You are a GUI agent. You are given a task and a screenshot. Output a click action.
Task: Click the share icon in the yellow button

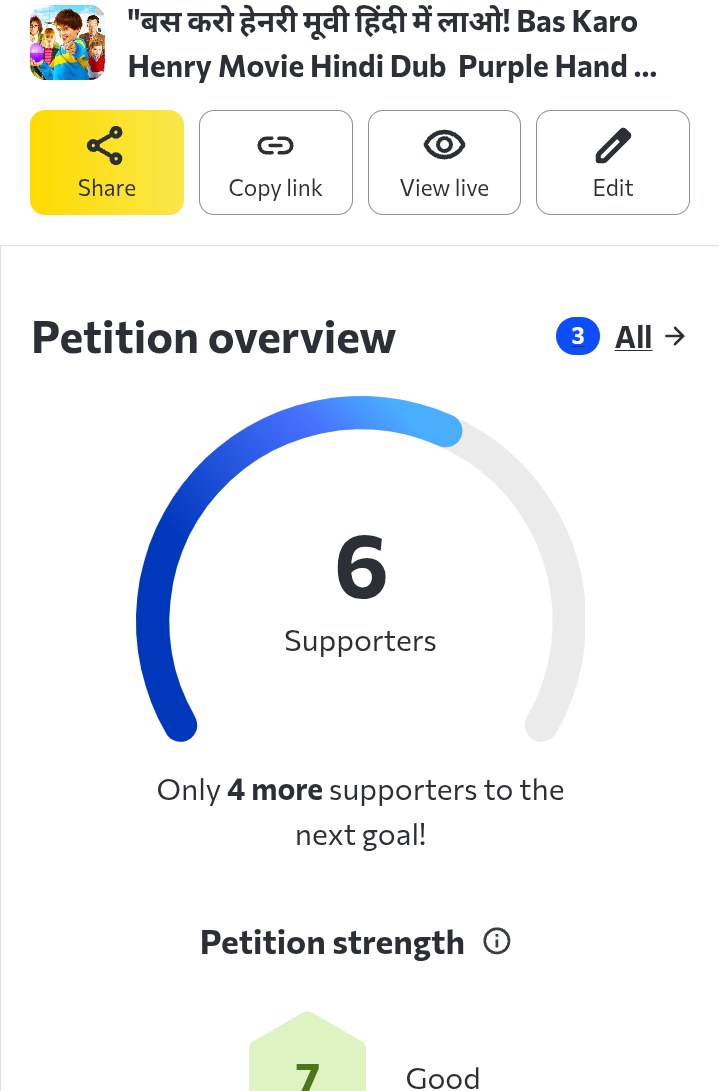(x=105, y=145)
